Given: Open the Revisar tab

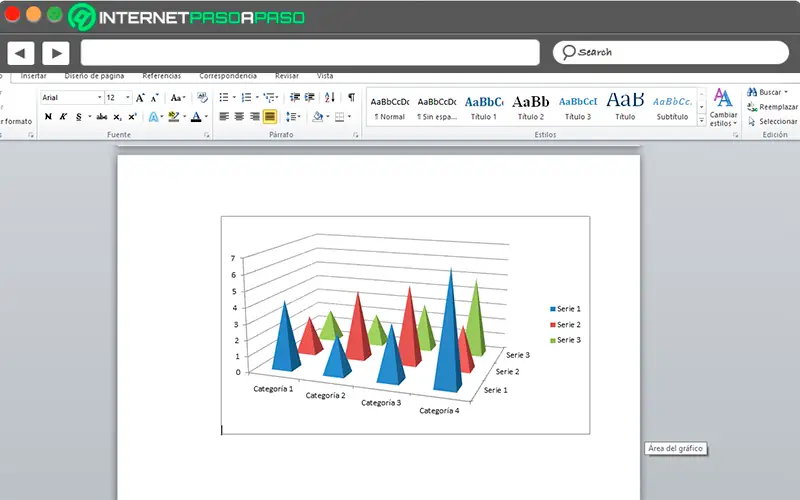Looking at the screenshot, I should point(287,76).
